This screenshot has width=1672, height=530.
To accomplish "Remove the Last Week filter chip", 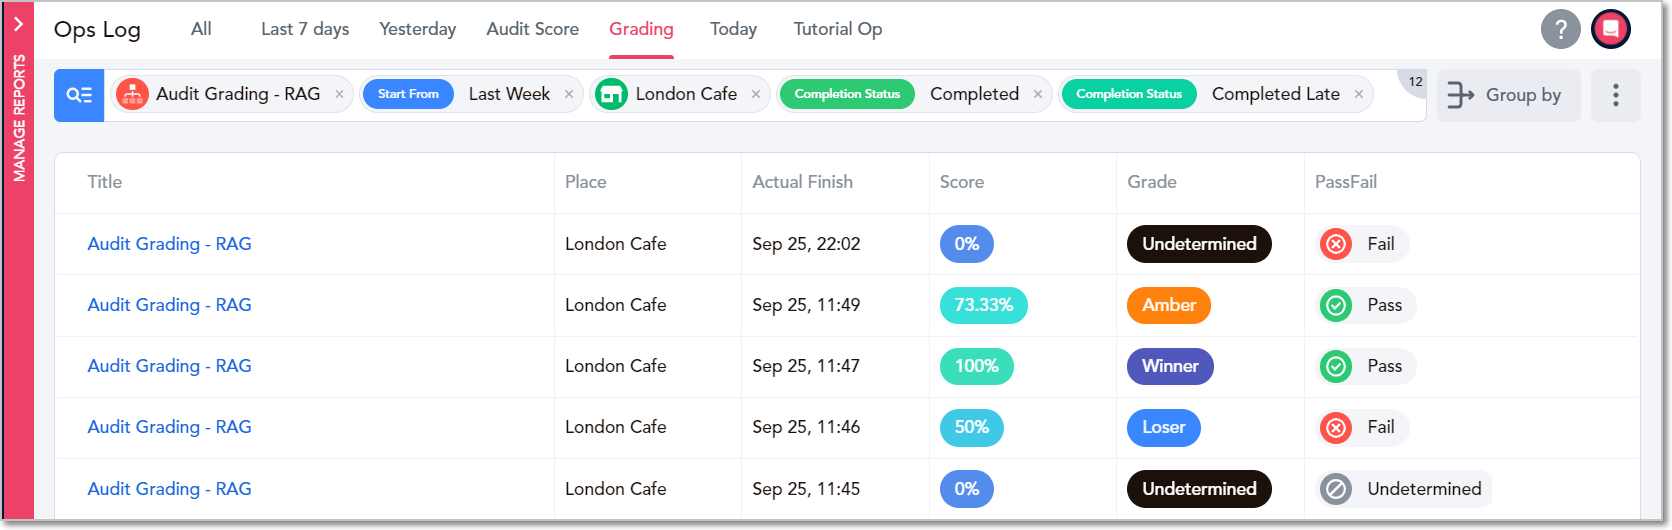I will [569, 94].
